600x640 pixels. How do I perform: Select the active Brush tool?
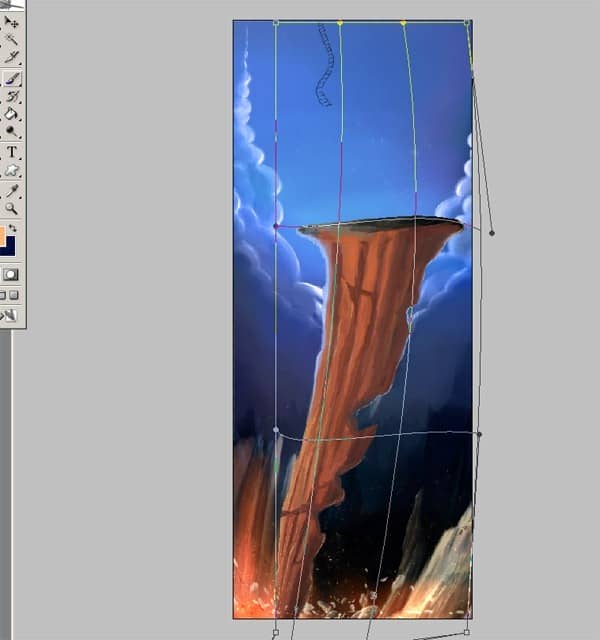click(12, 78)
